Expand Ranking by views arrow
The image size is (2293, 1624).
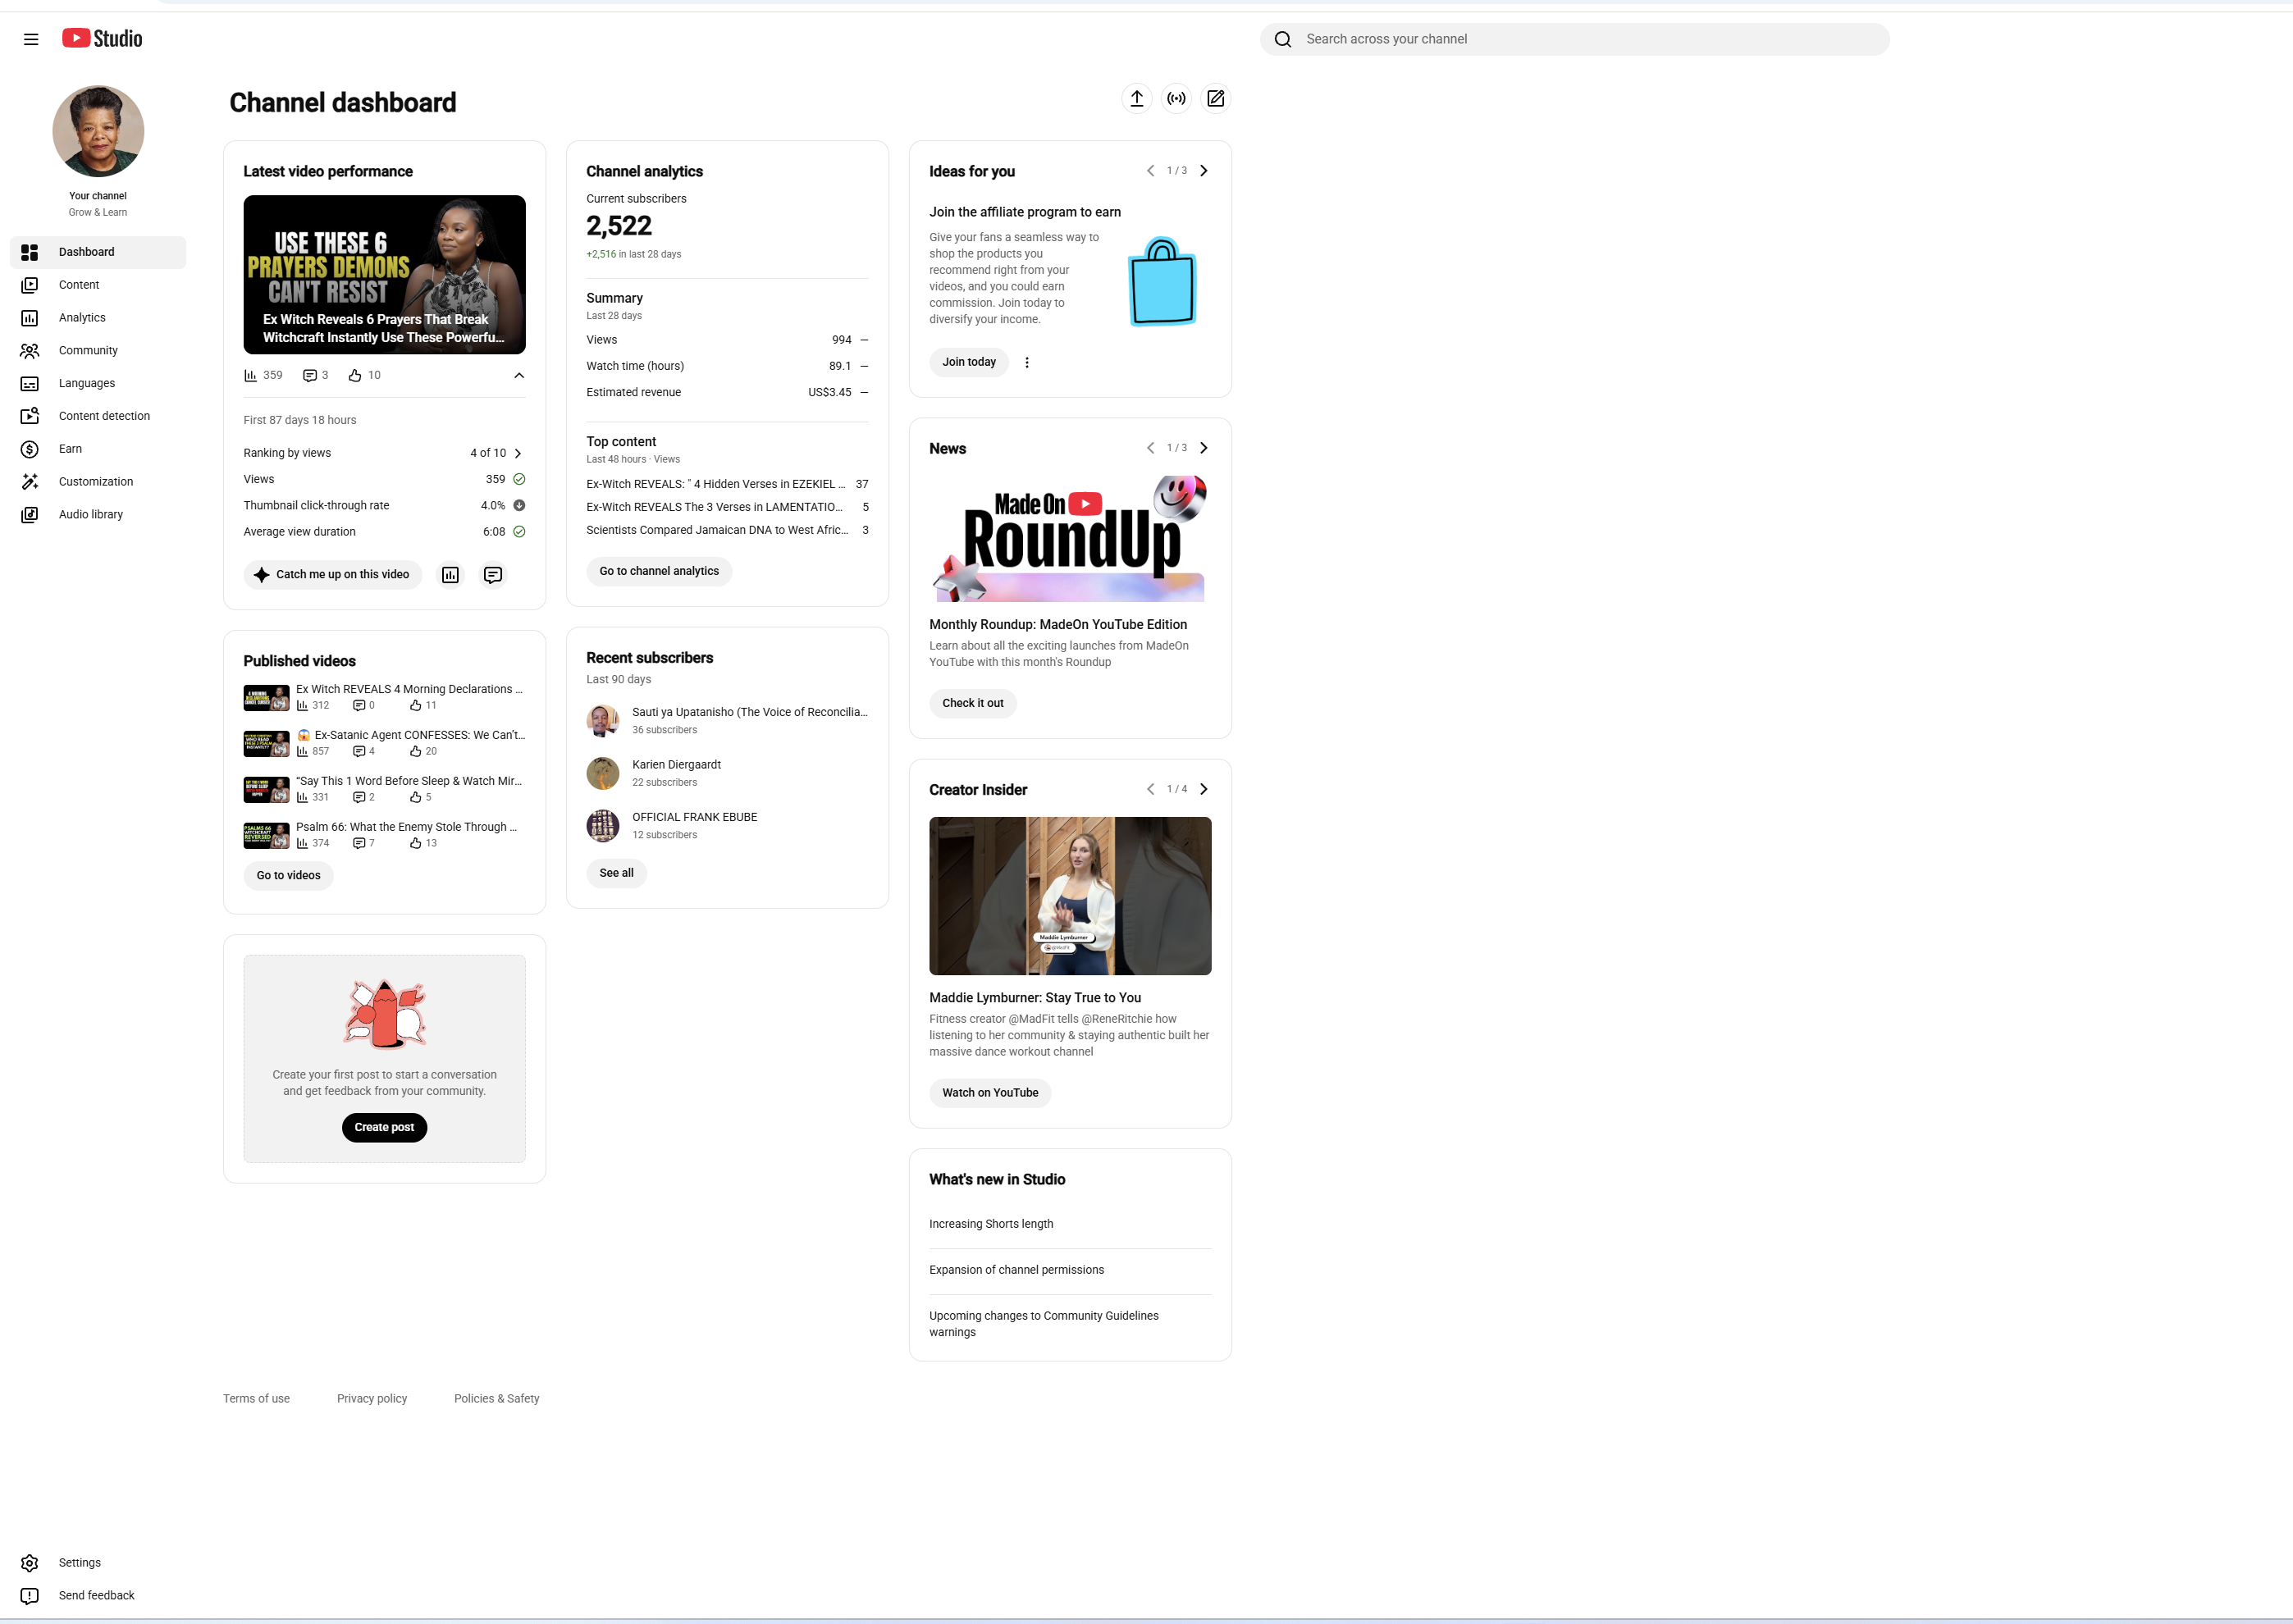pyautogui.click(x=518, y=453)
